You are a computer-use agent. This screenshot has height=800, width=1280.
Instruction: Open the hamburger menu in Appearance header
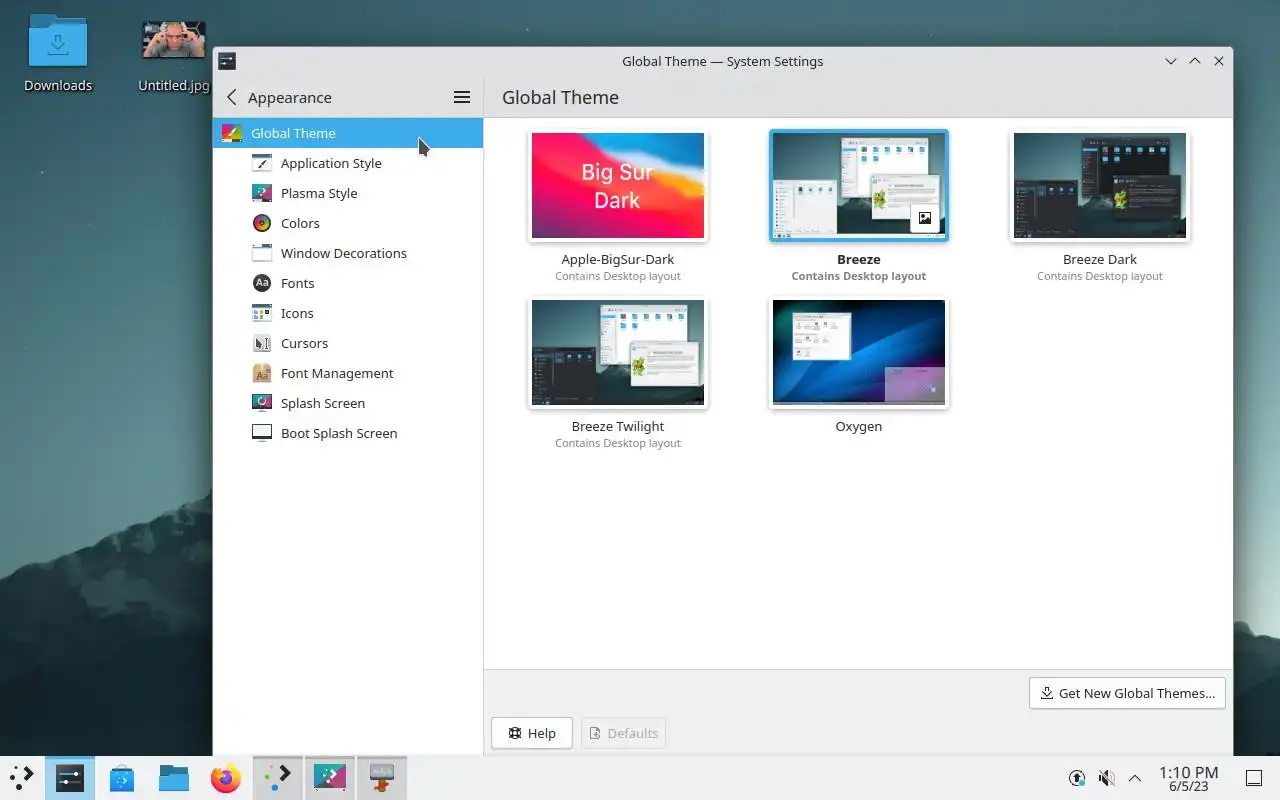(x=462, y=97)
